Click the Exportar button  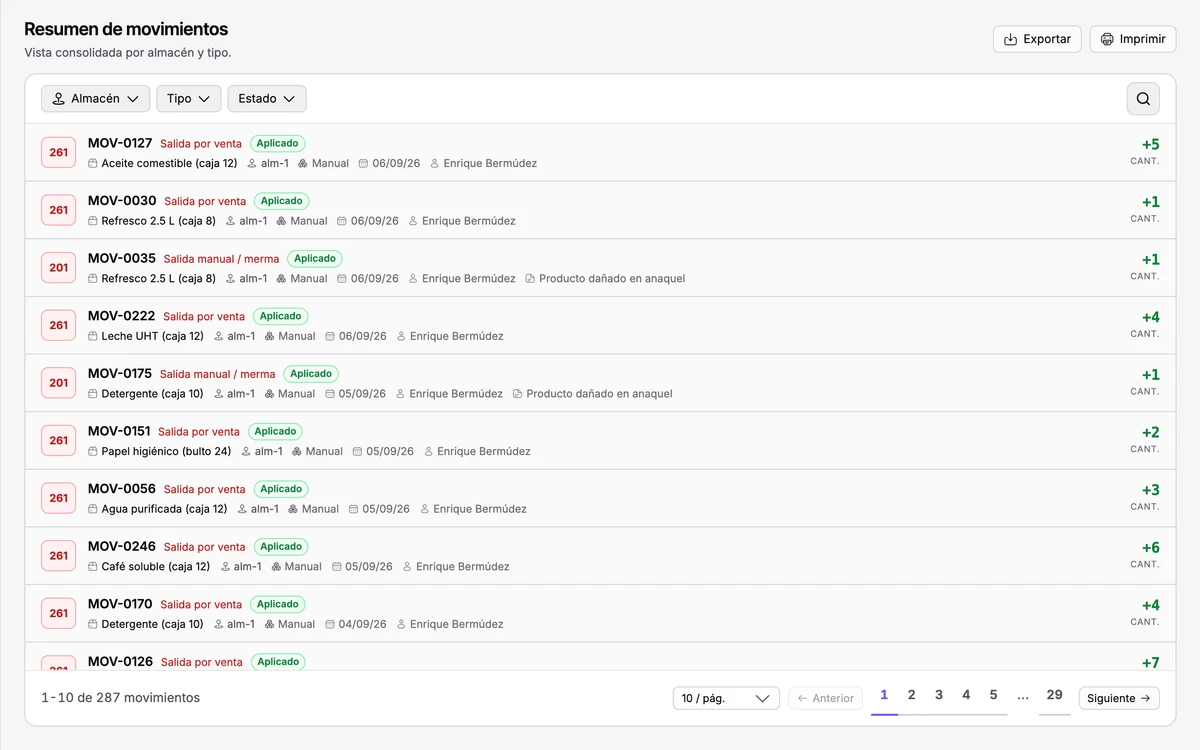(x=1037, y=39)
